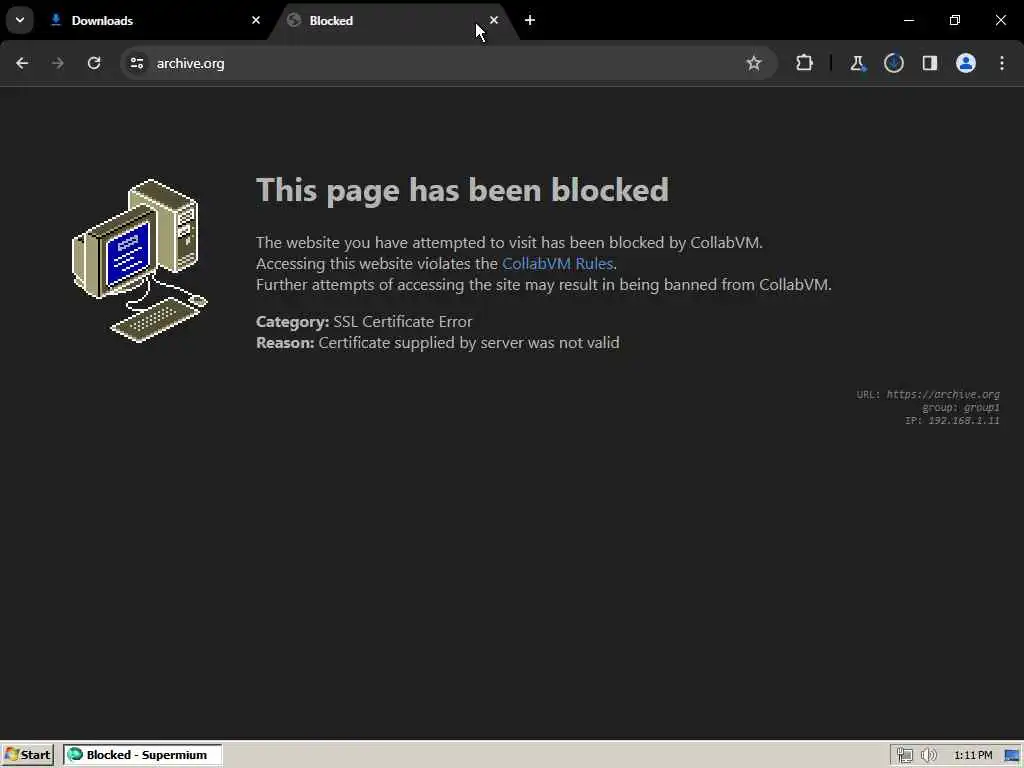Image resolution: width=1024 pixels, height=768 pixels.
Task: Click the 'group: group1' text
Action: click(x=960, y=408)
